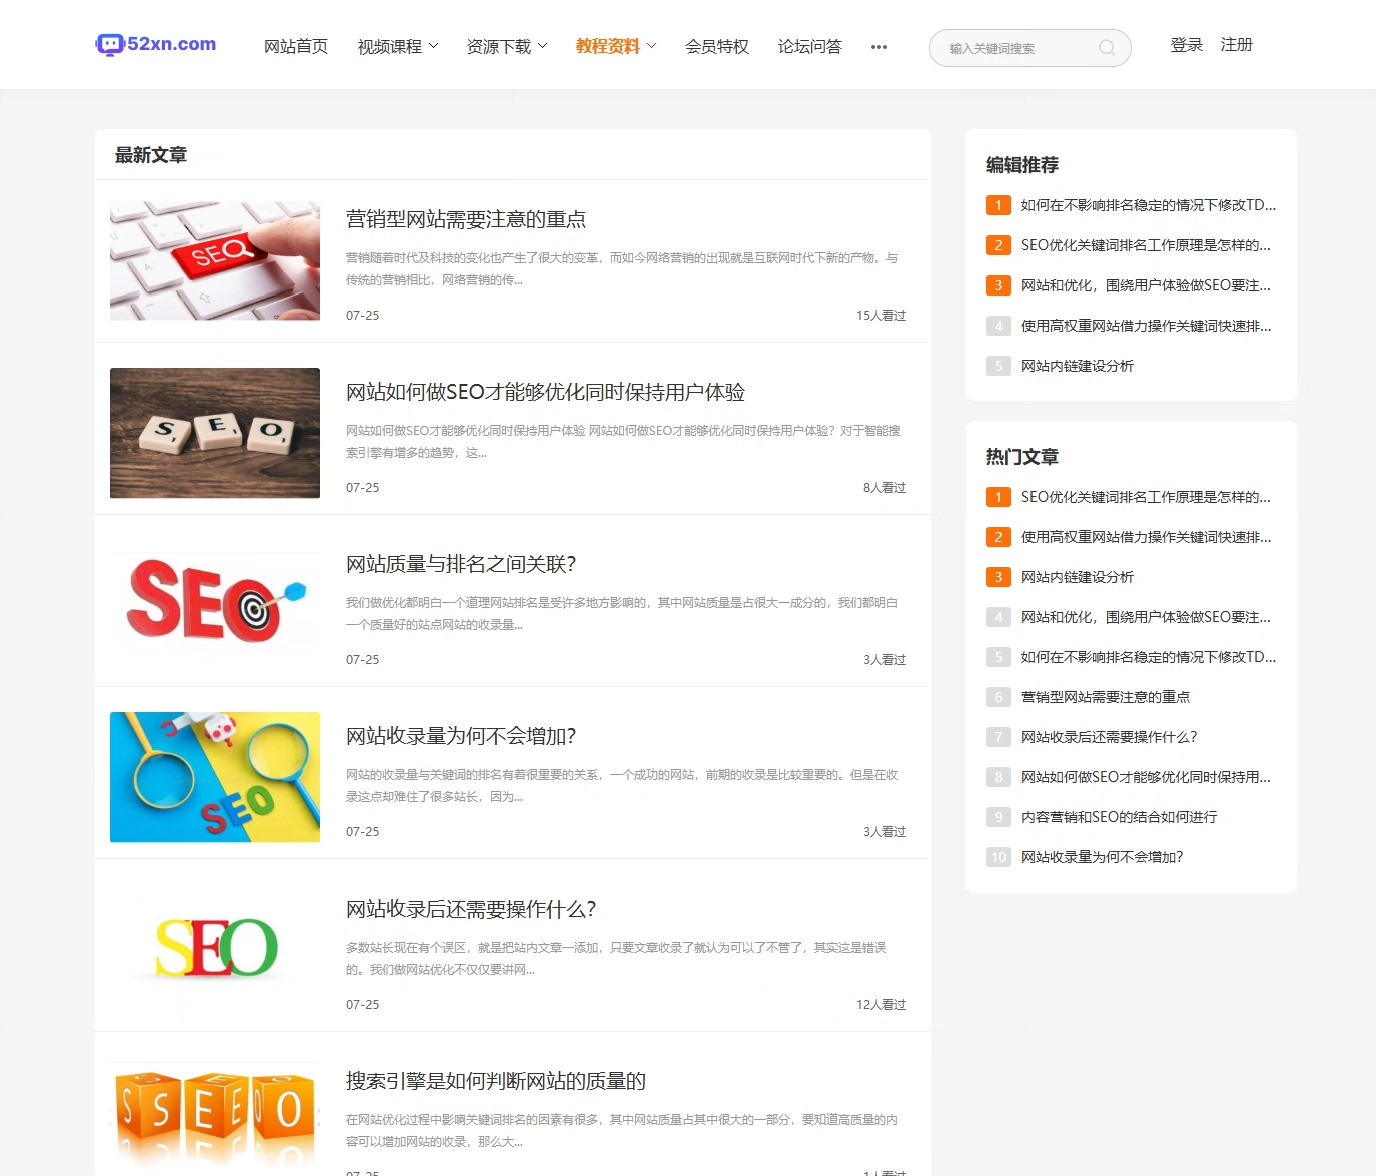Open the 会员特权 page
Viewport: 1376px width, 1176px height.
coord(716,46)
